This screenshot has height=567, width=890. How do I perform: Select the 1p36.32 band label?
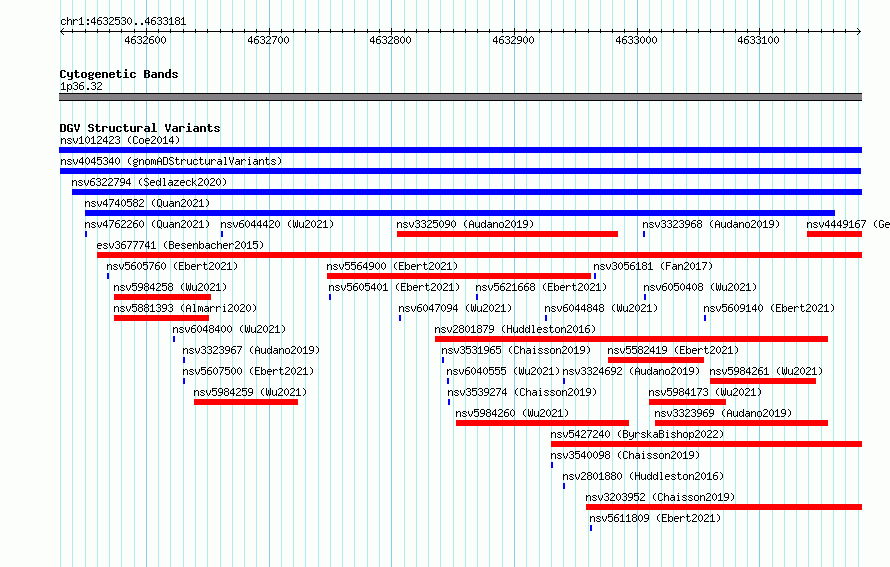tap(81, 86)
